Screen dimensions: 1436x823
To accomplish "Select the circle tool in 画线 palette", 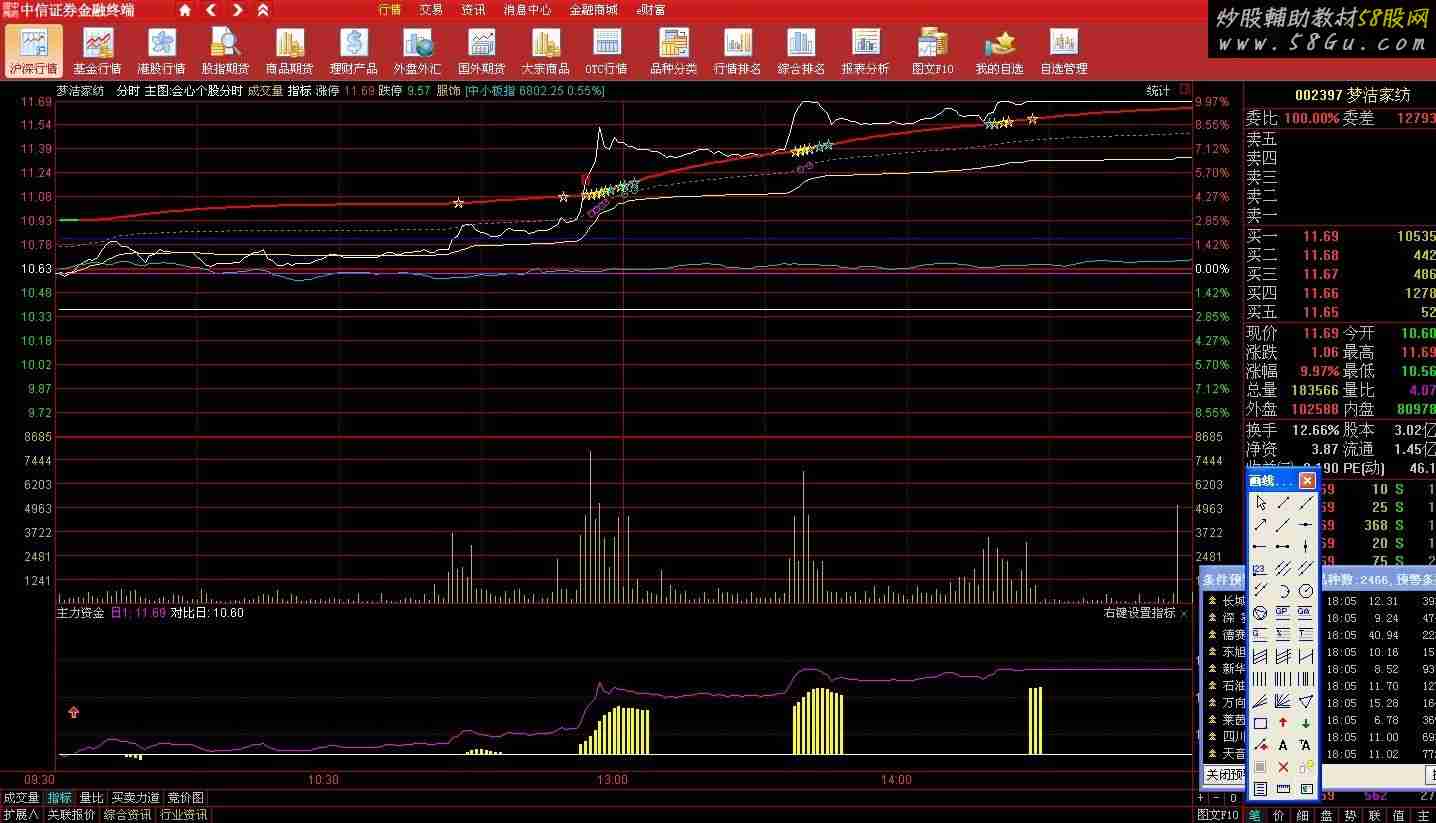I will pos(1305,591).
